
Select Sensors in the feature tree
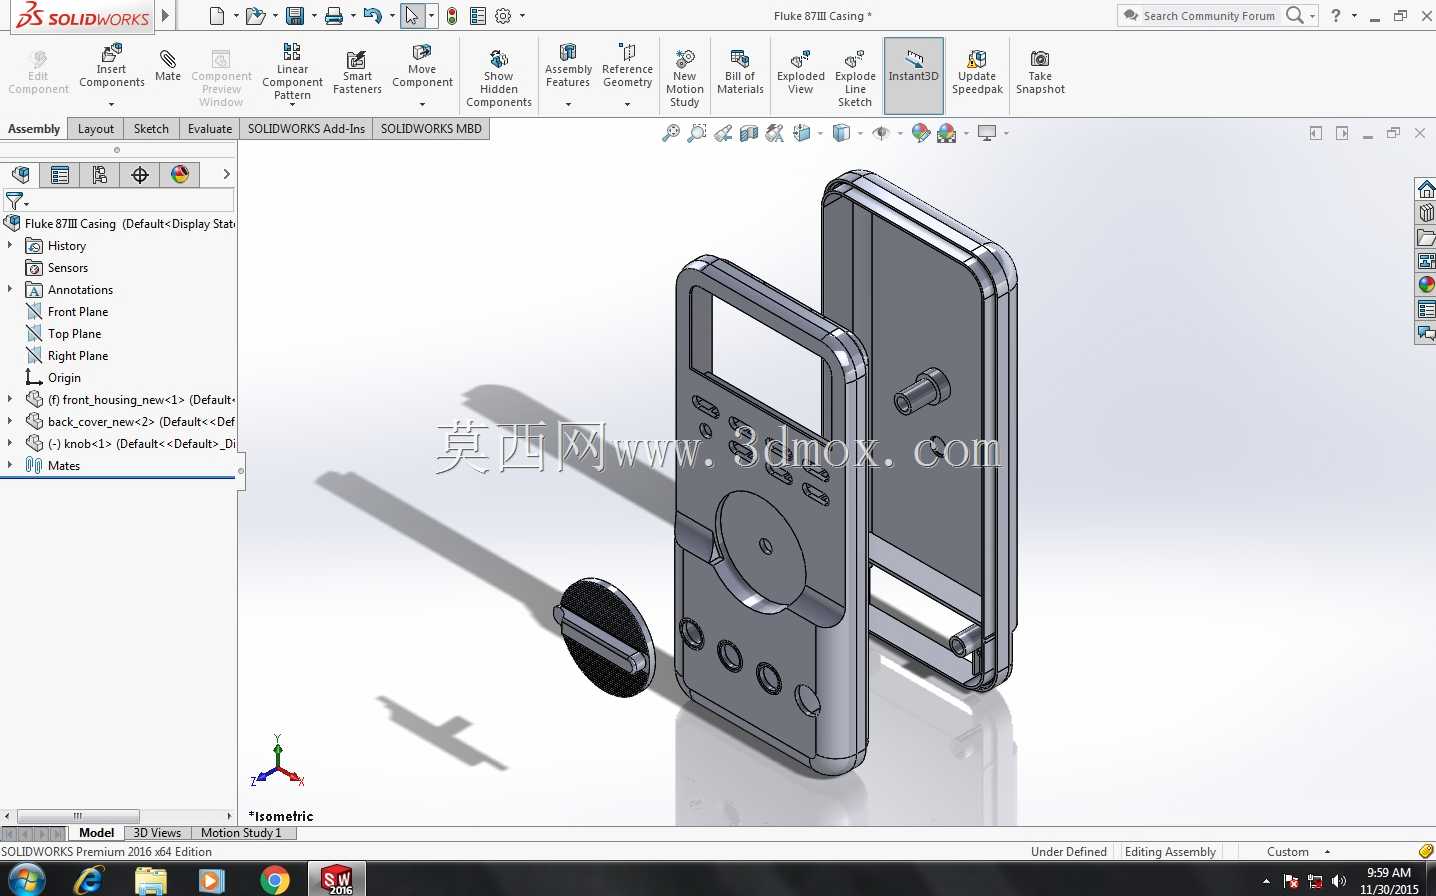(x=68, y=268)
